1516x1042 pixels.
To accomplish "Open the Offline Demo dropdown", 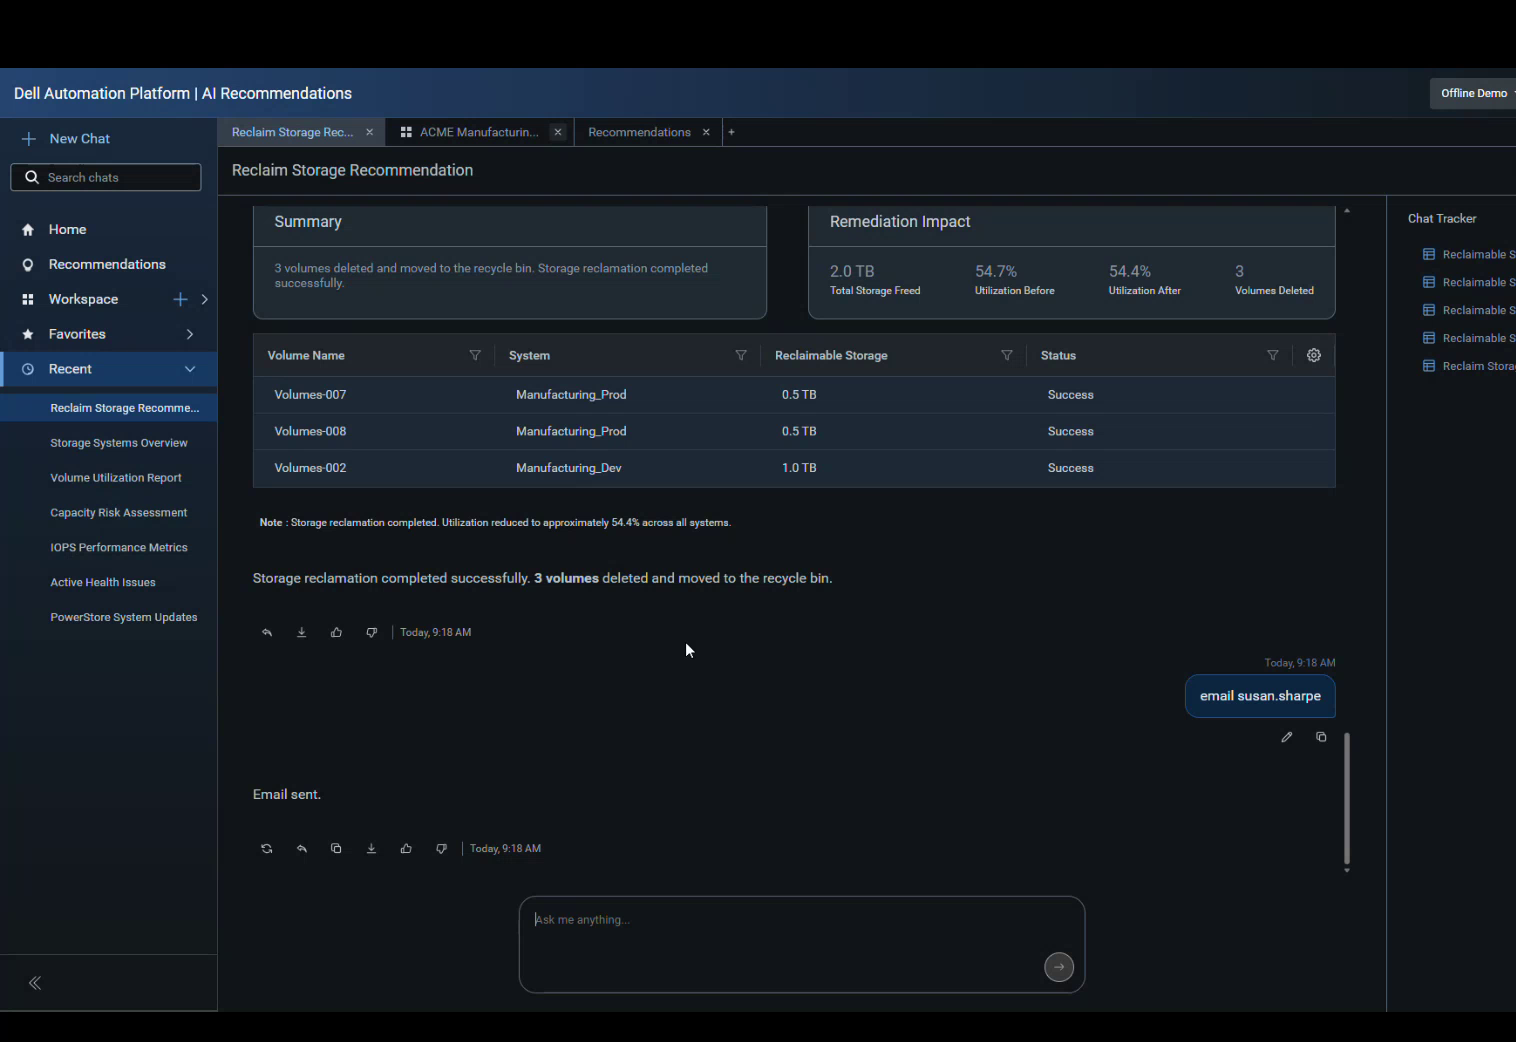I will 1473,93.
